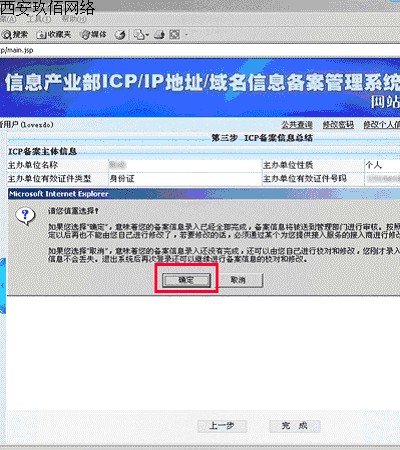Image resolution: width=400 pixels, height=450 pixels.
Task: Click the blue question mark dialog icon
Action: tap(25, 216)
